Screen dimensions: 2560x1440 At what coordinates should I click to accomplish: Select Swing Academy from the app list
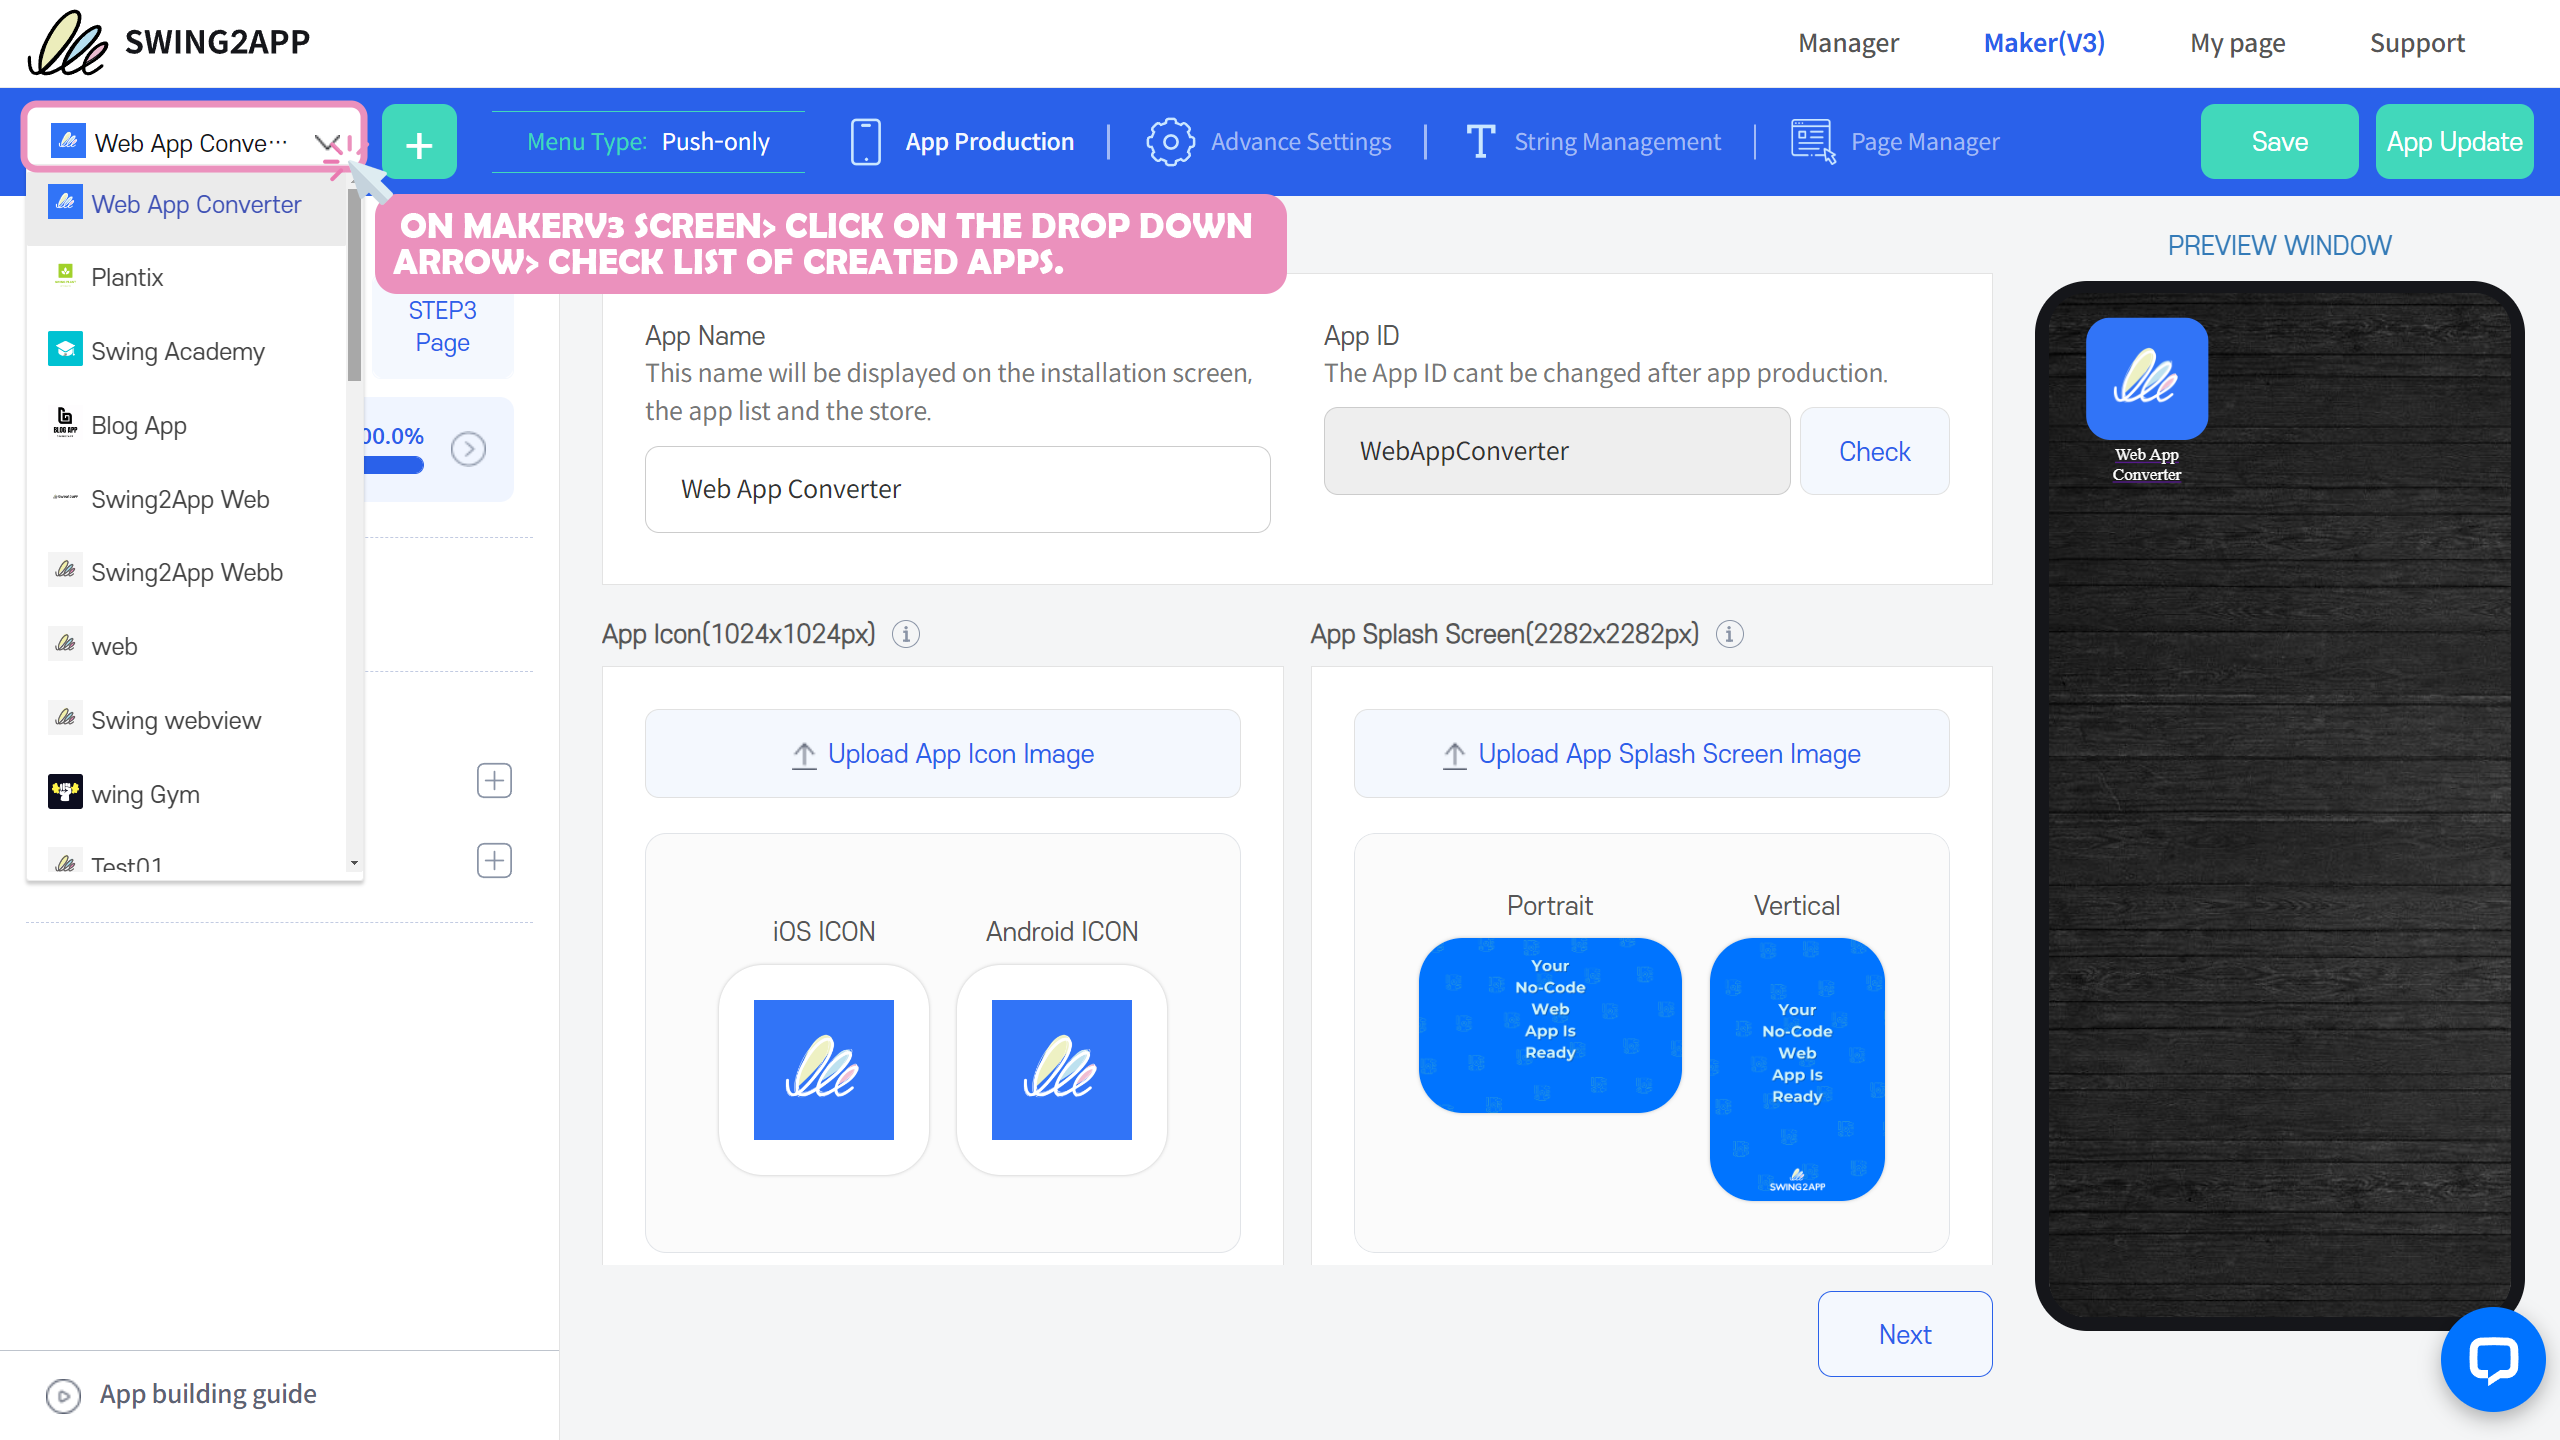(x=178, y=351)
